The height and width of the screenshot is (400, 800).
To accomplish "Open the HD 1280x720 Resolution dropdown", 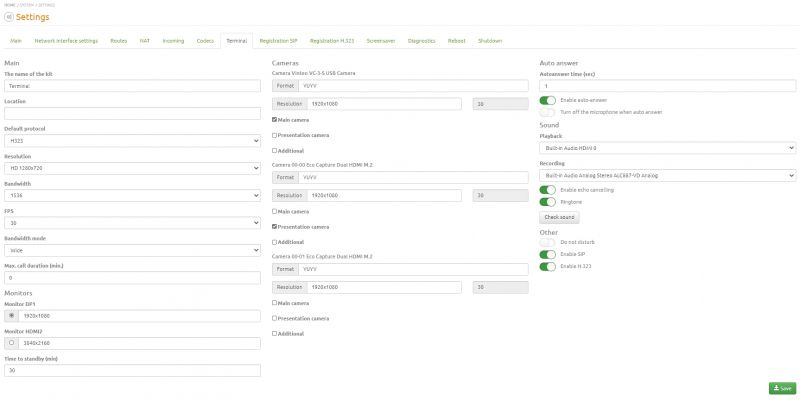I will (x=132, y=168).
